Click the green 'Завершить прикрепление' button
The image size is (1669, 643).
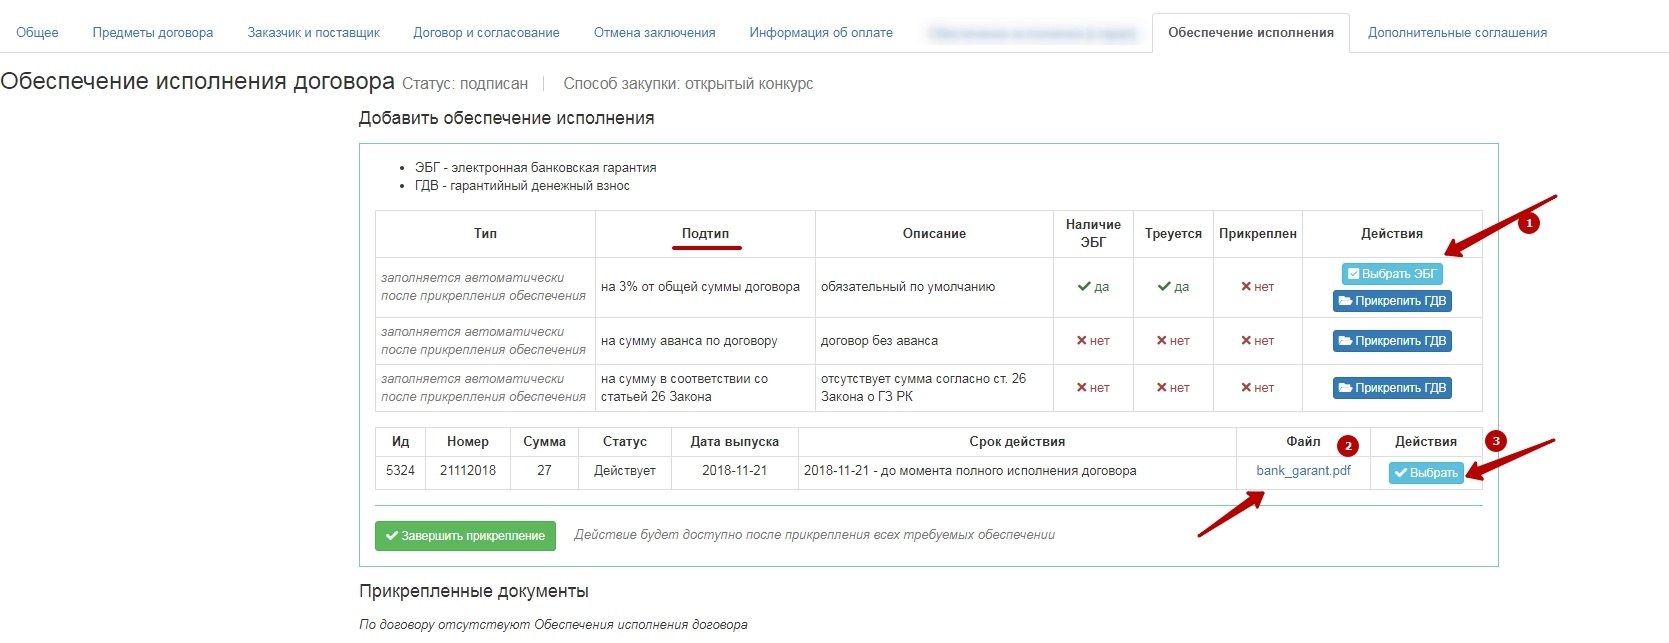pos(465,536)
